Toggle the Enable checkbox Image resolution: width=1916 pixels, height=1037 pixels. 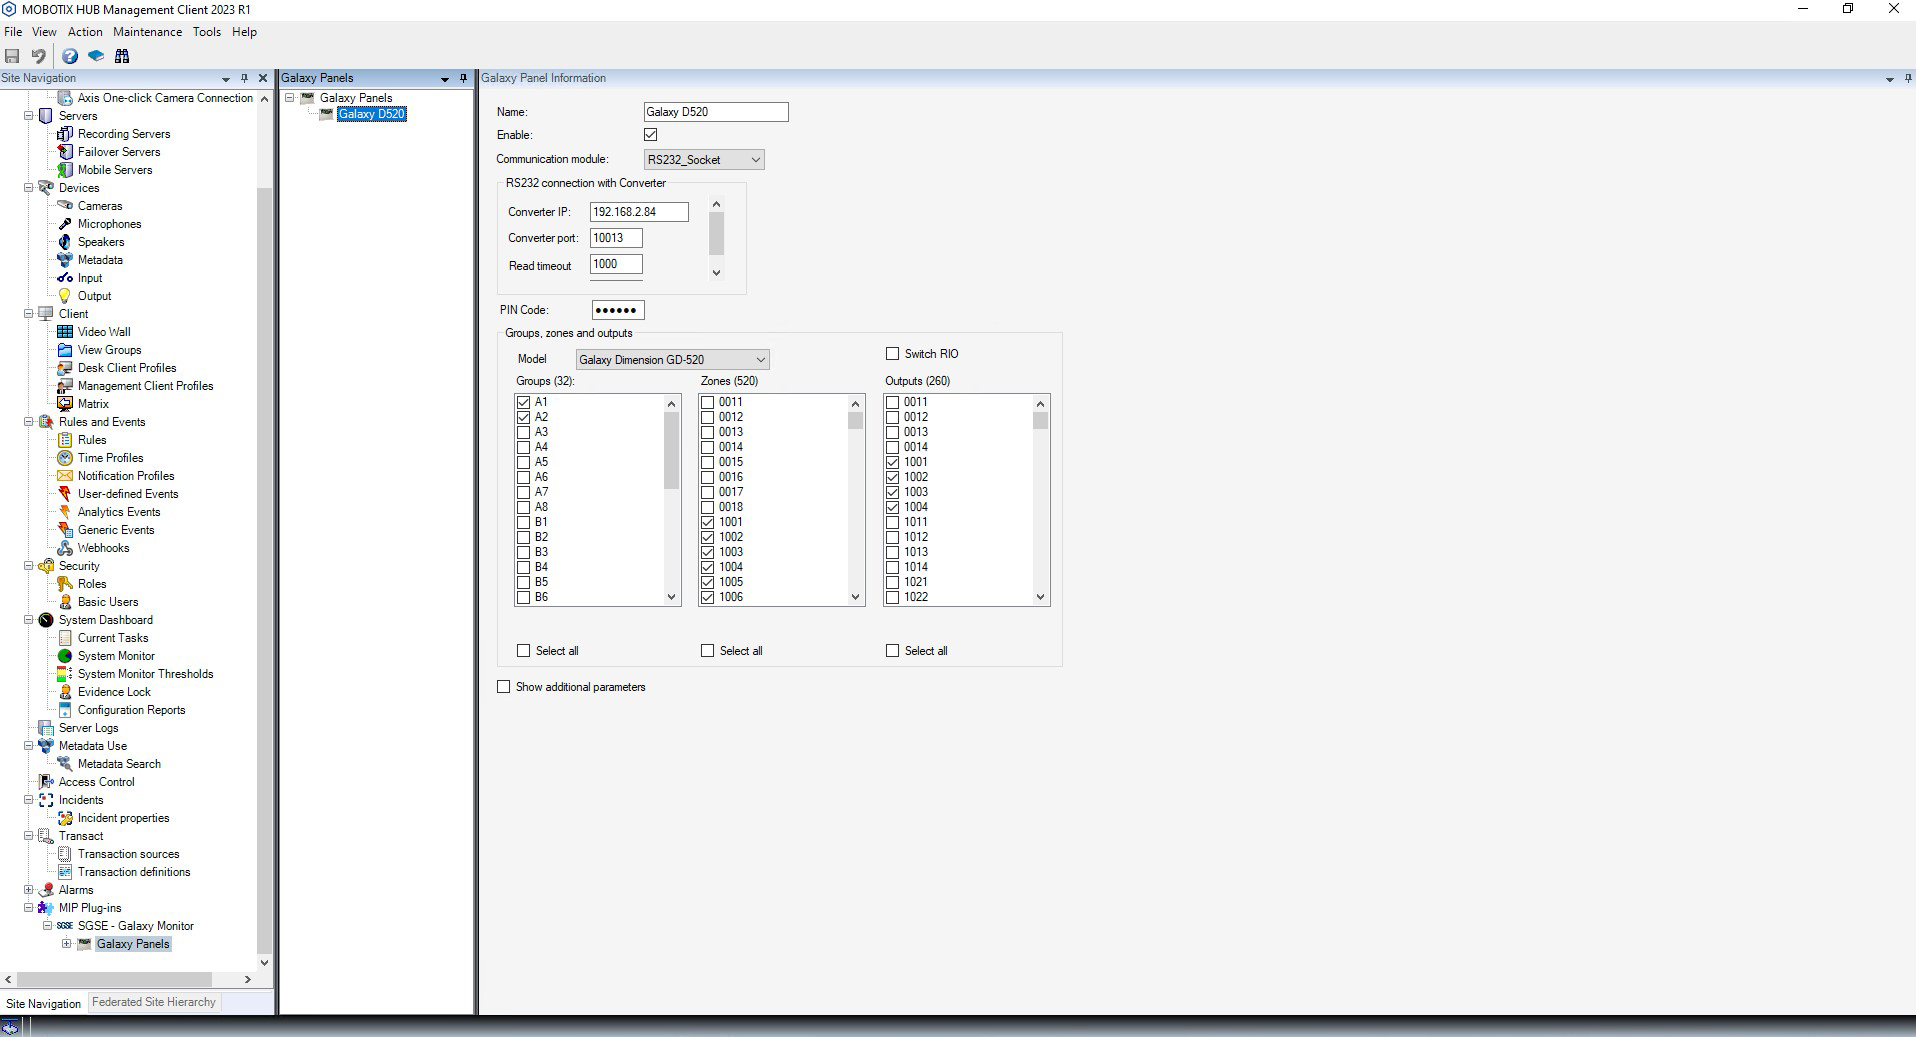coord(651,134)
